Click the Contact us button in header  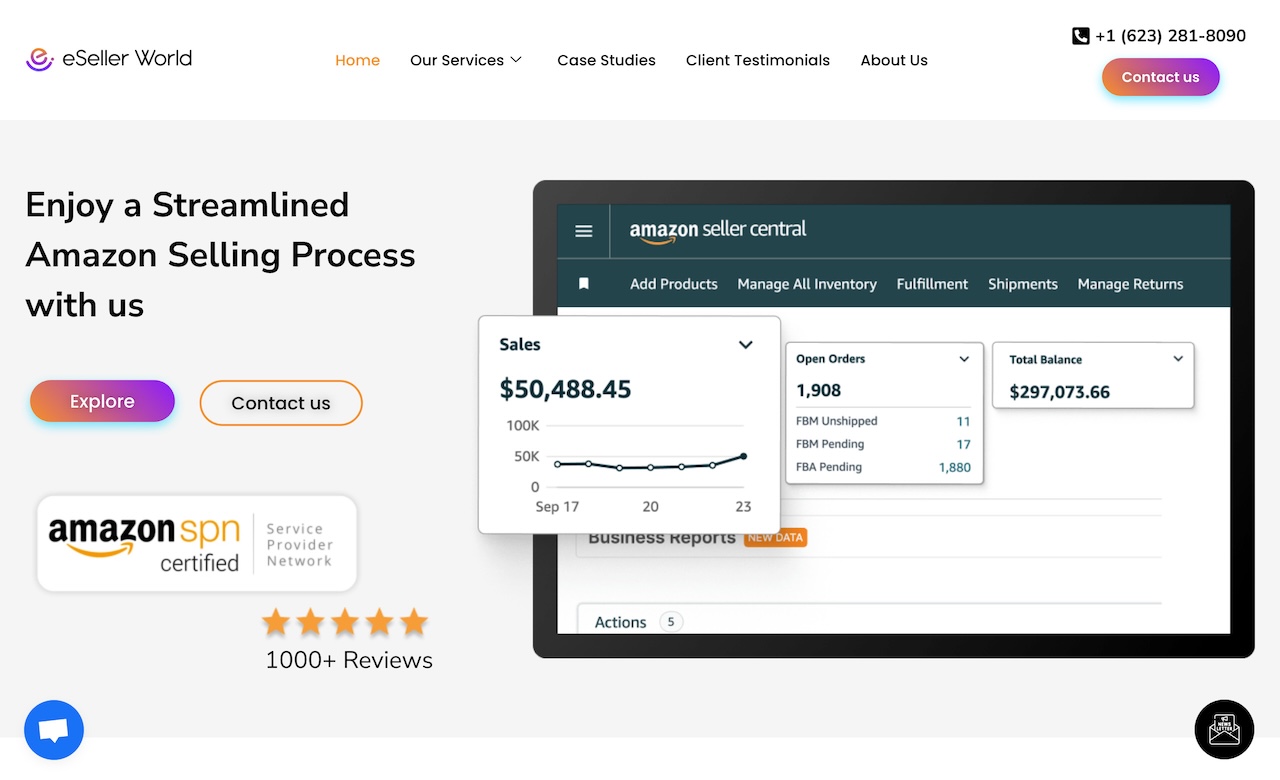[x=1160, y=77]
